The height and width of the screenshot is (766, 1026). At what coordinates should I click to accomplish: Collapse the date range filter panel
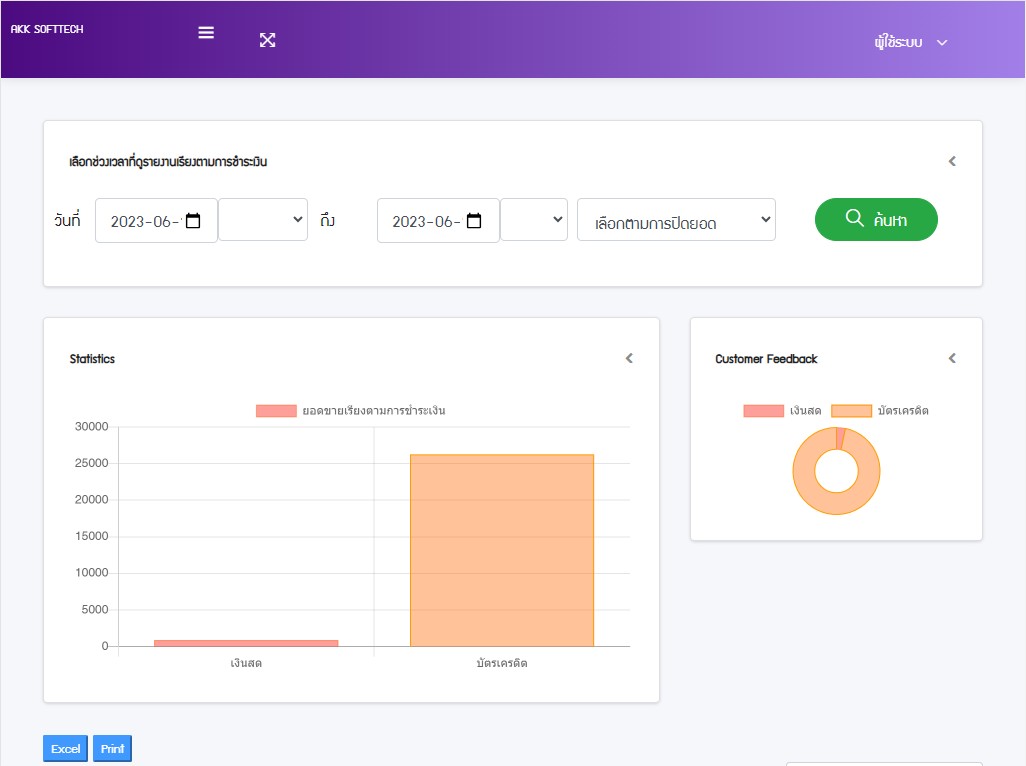coord(952,161)
